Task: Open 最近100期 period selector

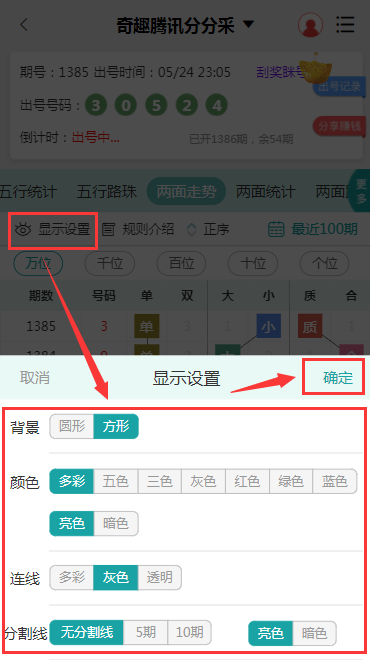Action: 324,229
